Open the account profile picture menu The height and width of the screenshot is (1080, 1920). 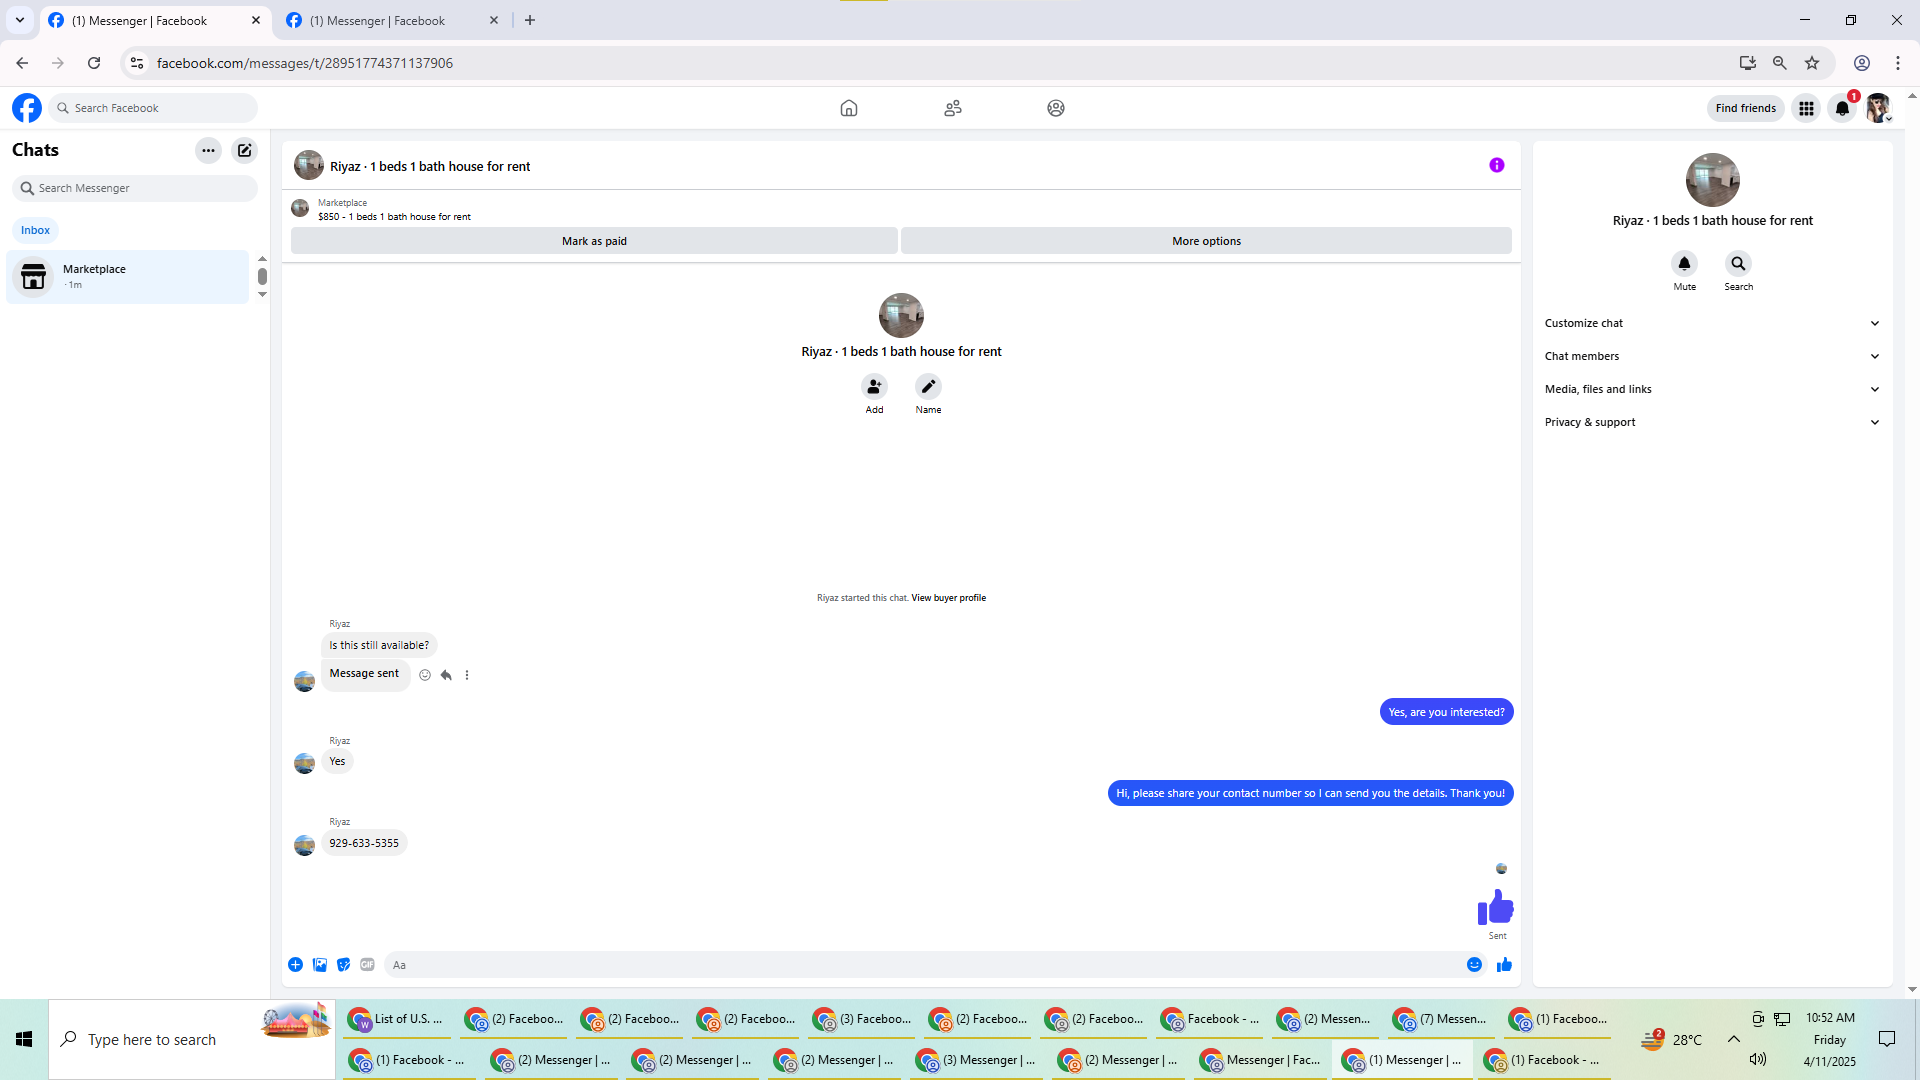(x=1878, y=108)
